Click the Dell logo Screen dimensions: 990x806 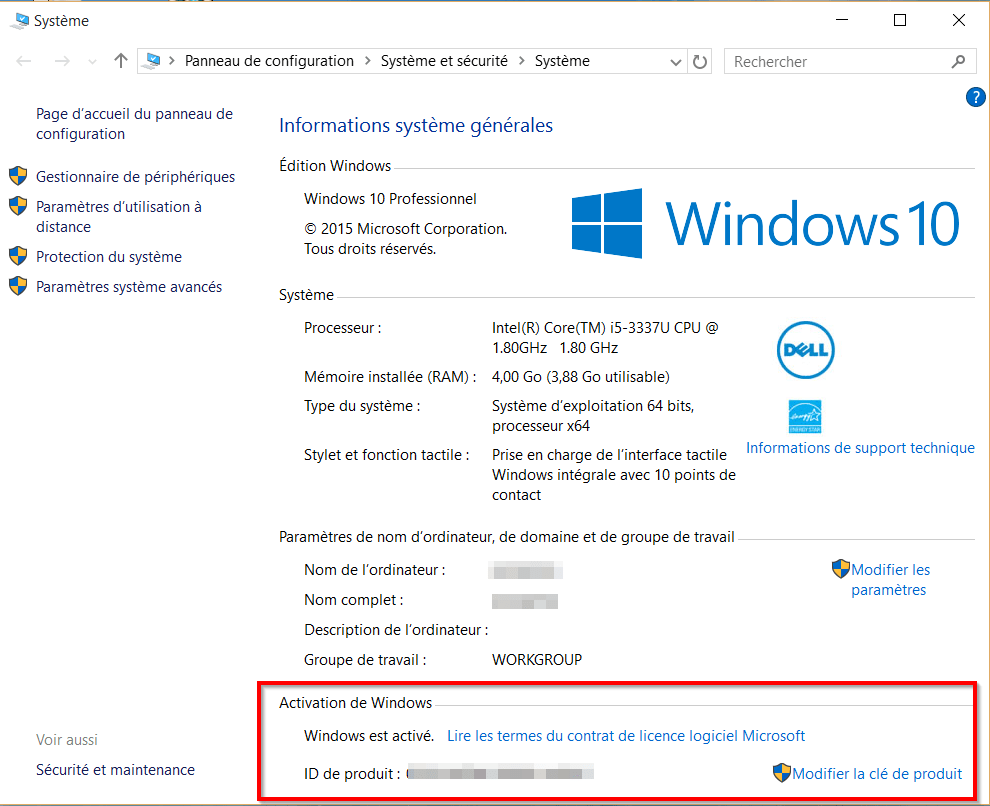point(805,350)
